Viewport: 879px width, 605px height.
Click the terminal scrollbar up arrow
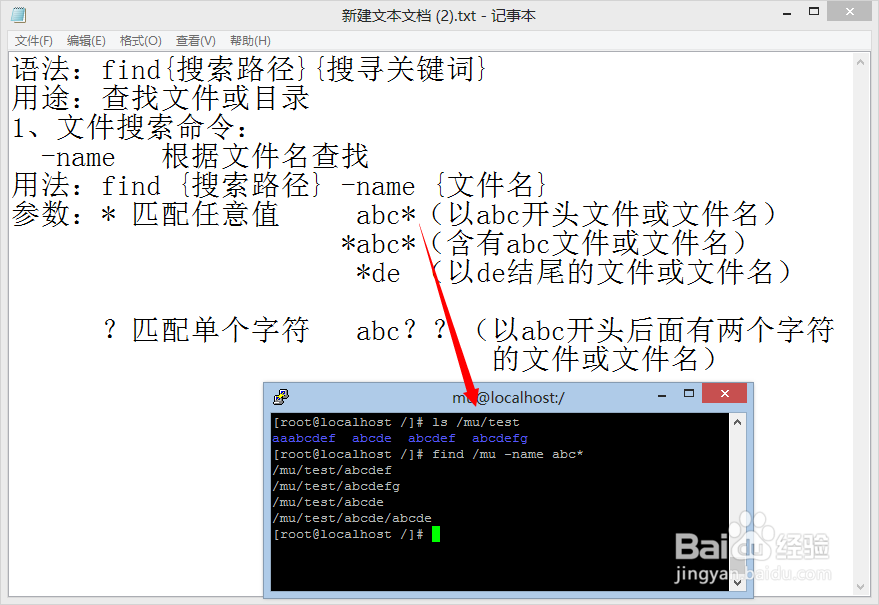pyautogui.click(x=737, y=422)
